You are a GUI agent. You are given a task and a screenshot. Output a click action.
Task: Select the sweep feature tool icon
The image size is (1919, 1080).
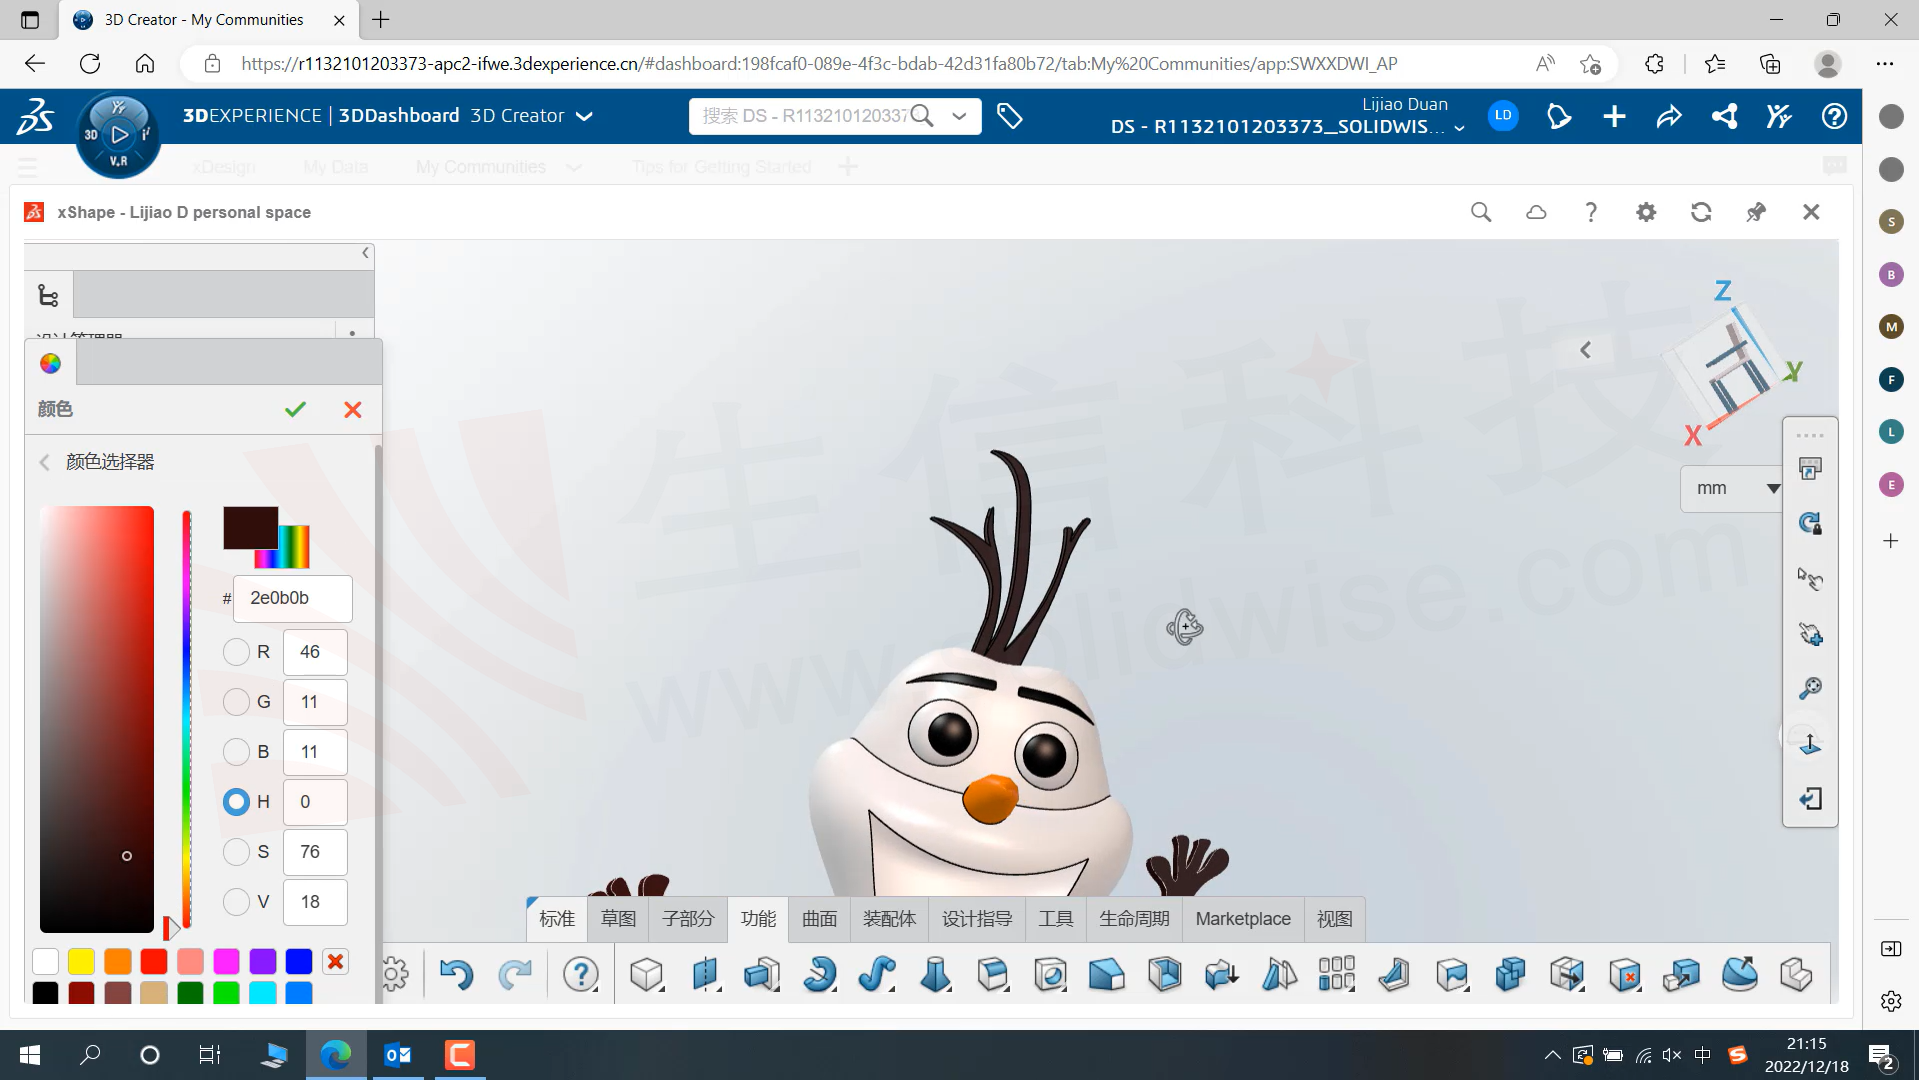tap(877, 974)
